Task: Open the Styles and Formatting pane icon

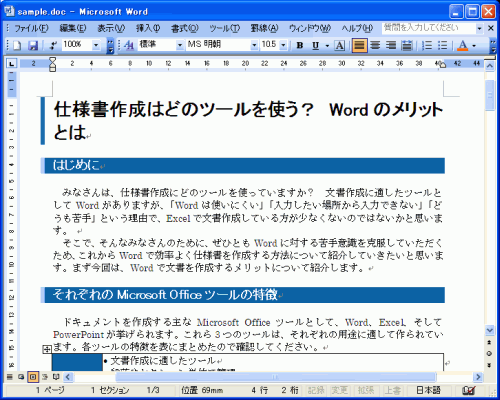Action: point(129,45)
